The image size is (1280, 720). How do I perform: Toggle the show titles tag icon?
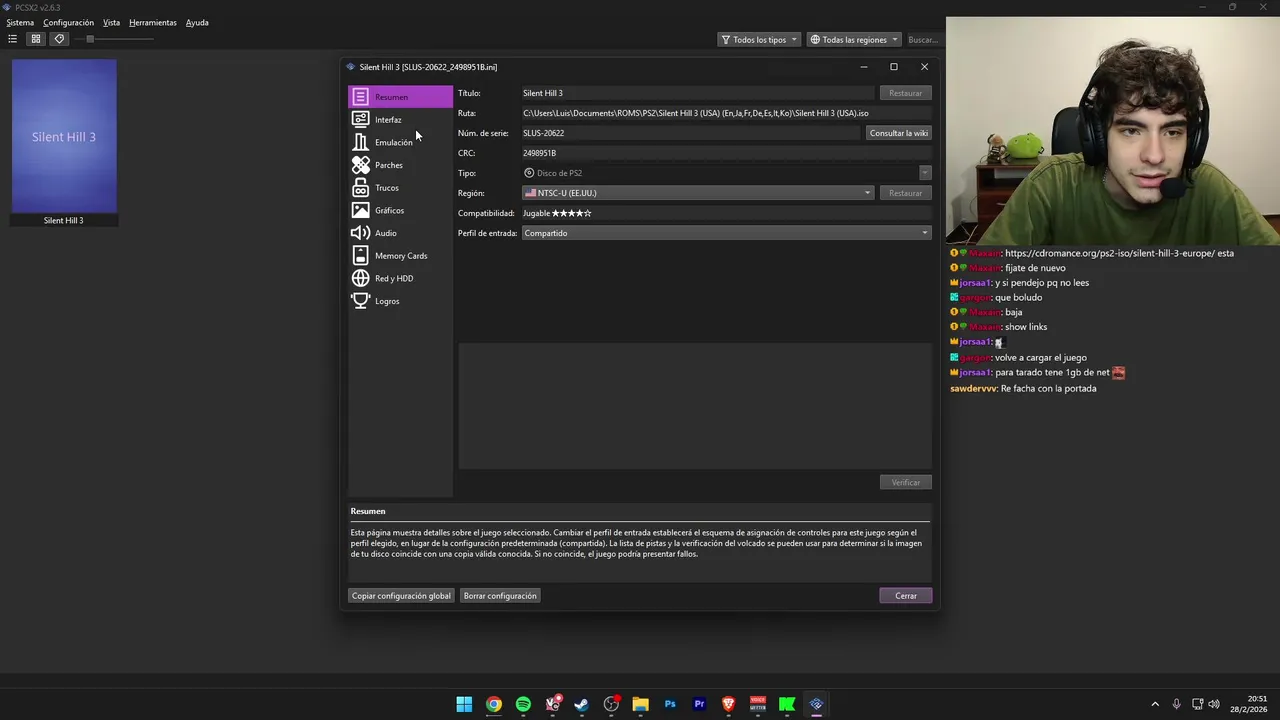(59, 39)
